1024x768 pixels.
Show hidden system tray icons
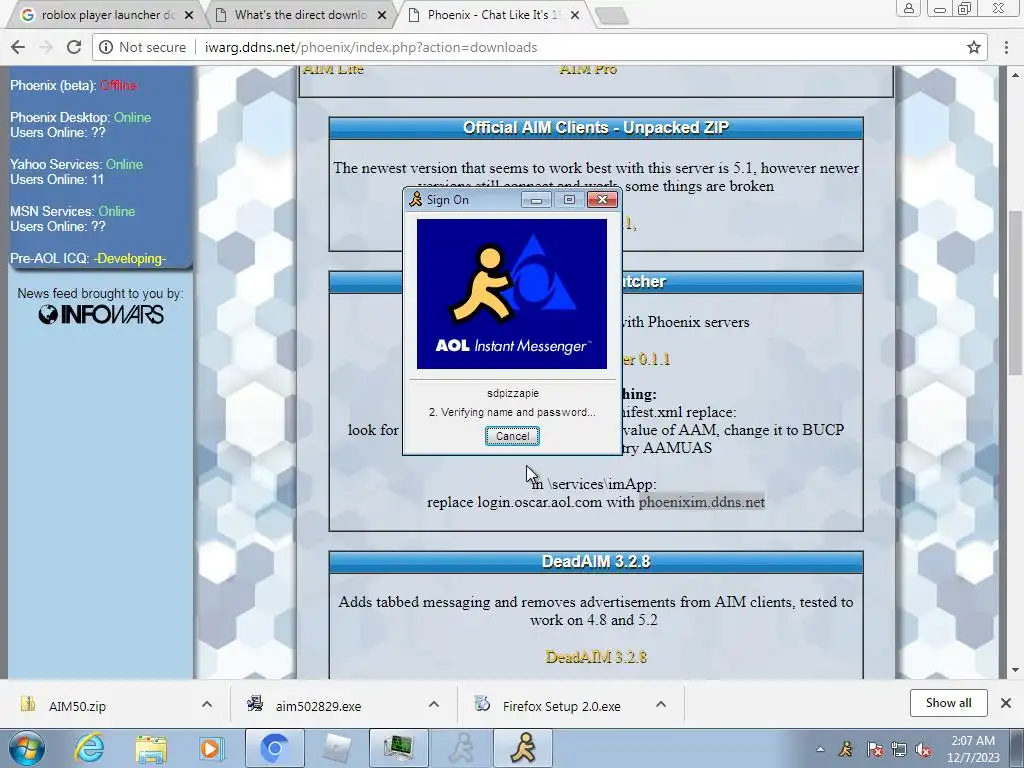(x=820, y=749)
